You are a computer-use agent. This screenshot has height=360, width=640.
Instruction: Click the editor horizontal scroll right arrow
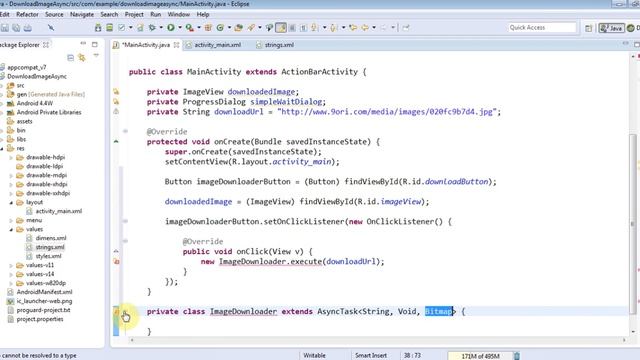(x=624, y=340)
